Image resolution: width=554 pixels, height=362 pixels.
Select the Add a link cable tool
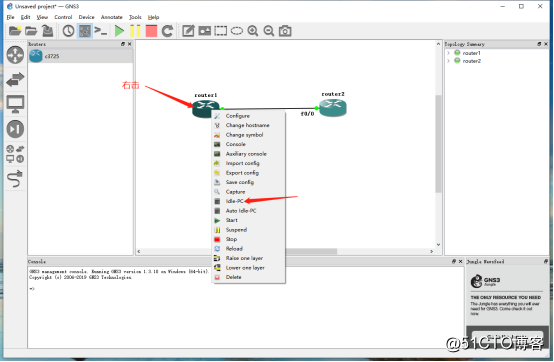pos(15,178)
